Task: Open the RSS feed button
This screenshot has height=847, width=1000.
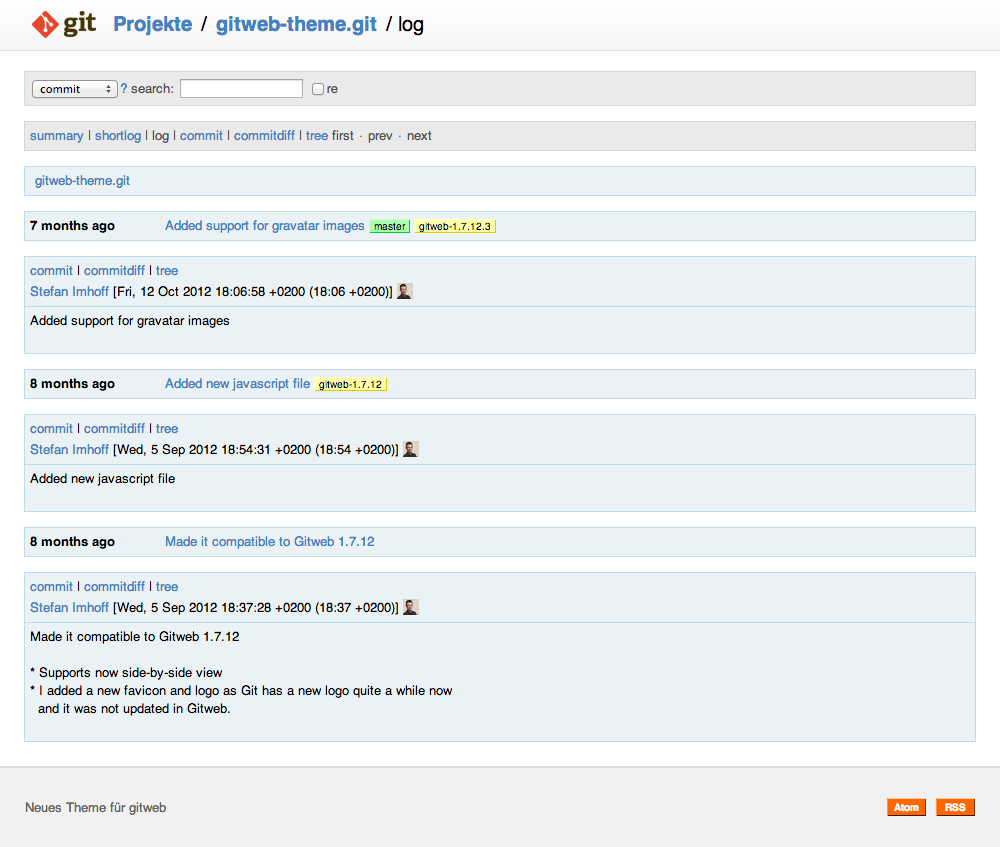Action: (x=955, y=807)
